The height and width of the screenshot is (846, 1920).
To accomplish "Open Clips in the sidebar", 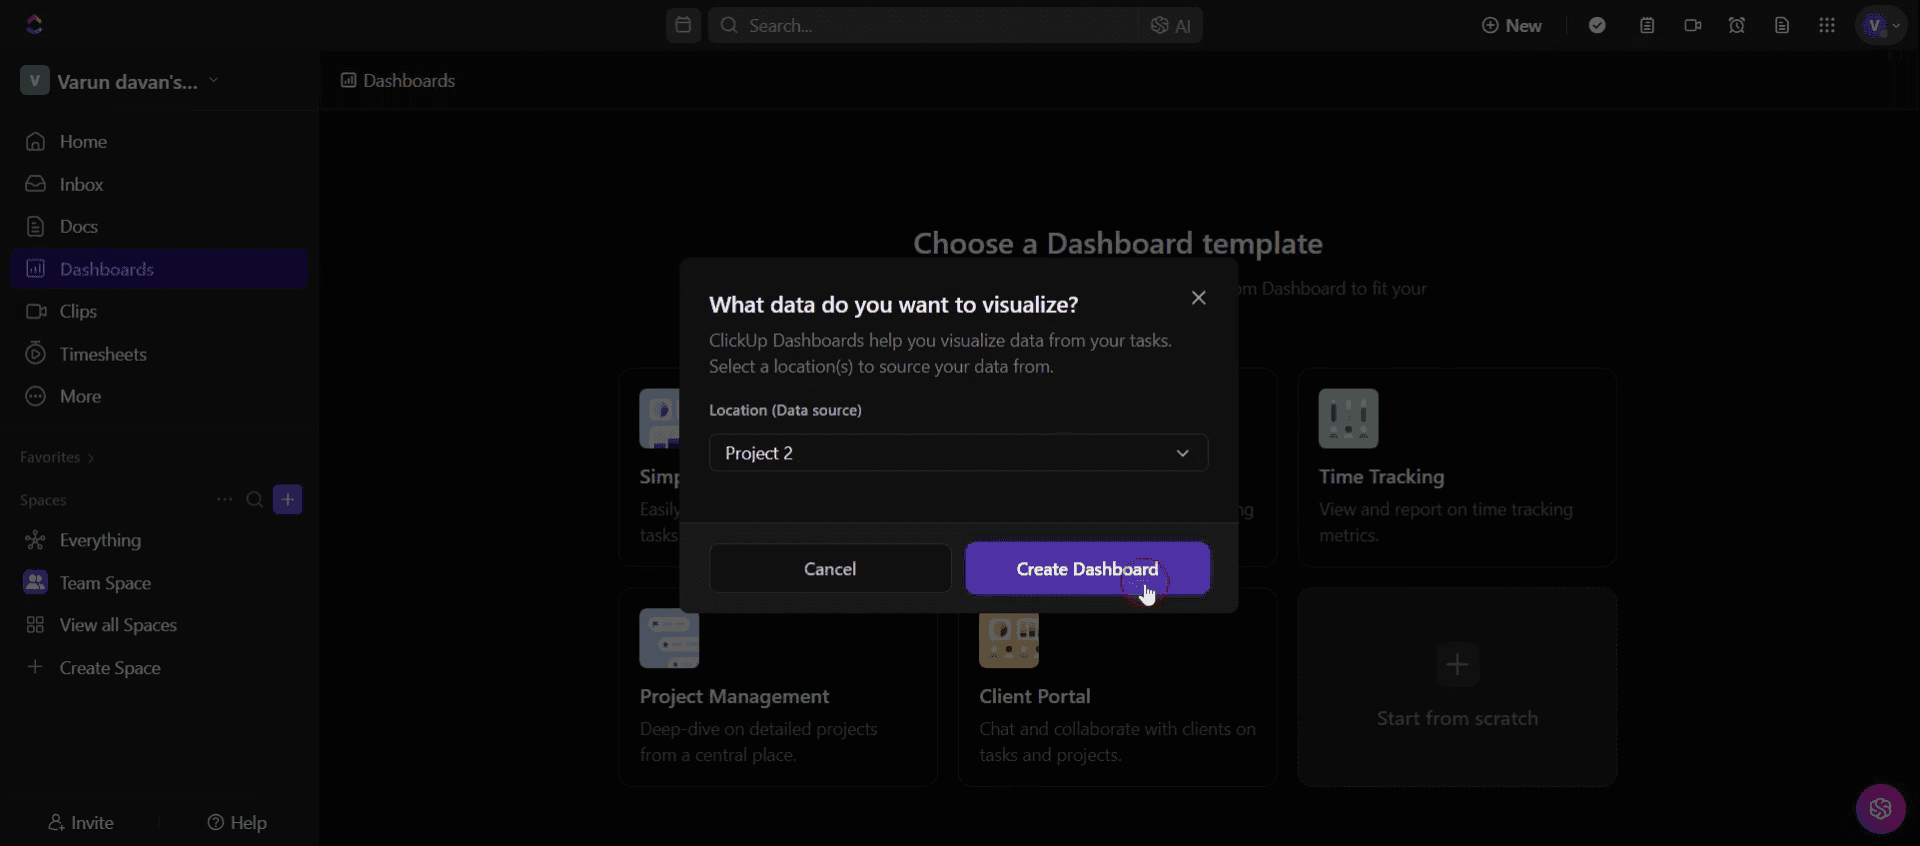I will 159,312.
